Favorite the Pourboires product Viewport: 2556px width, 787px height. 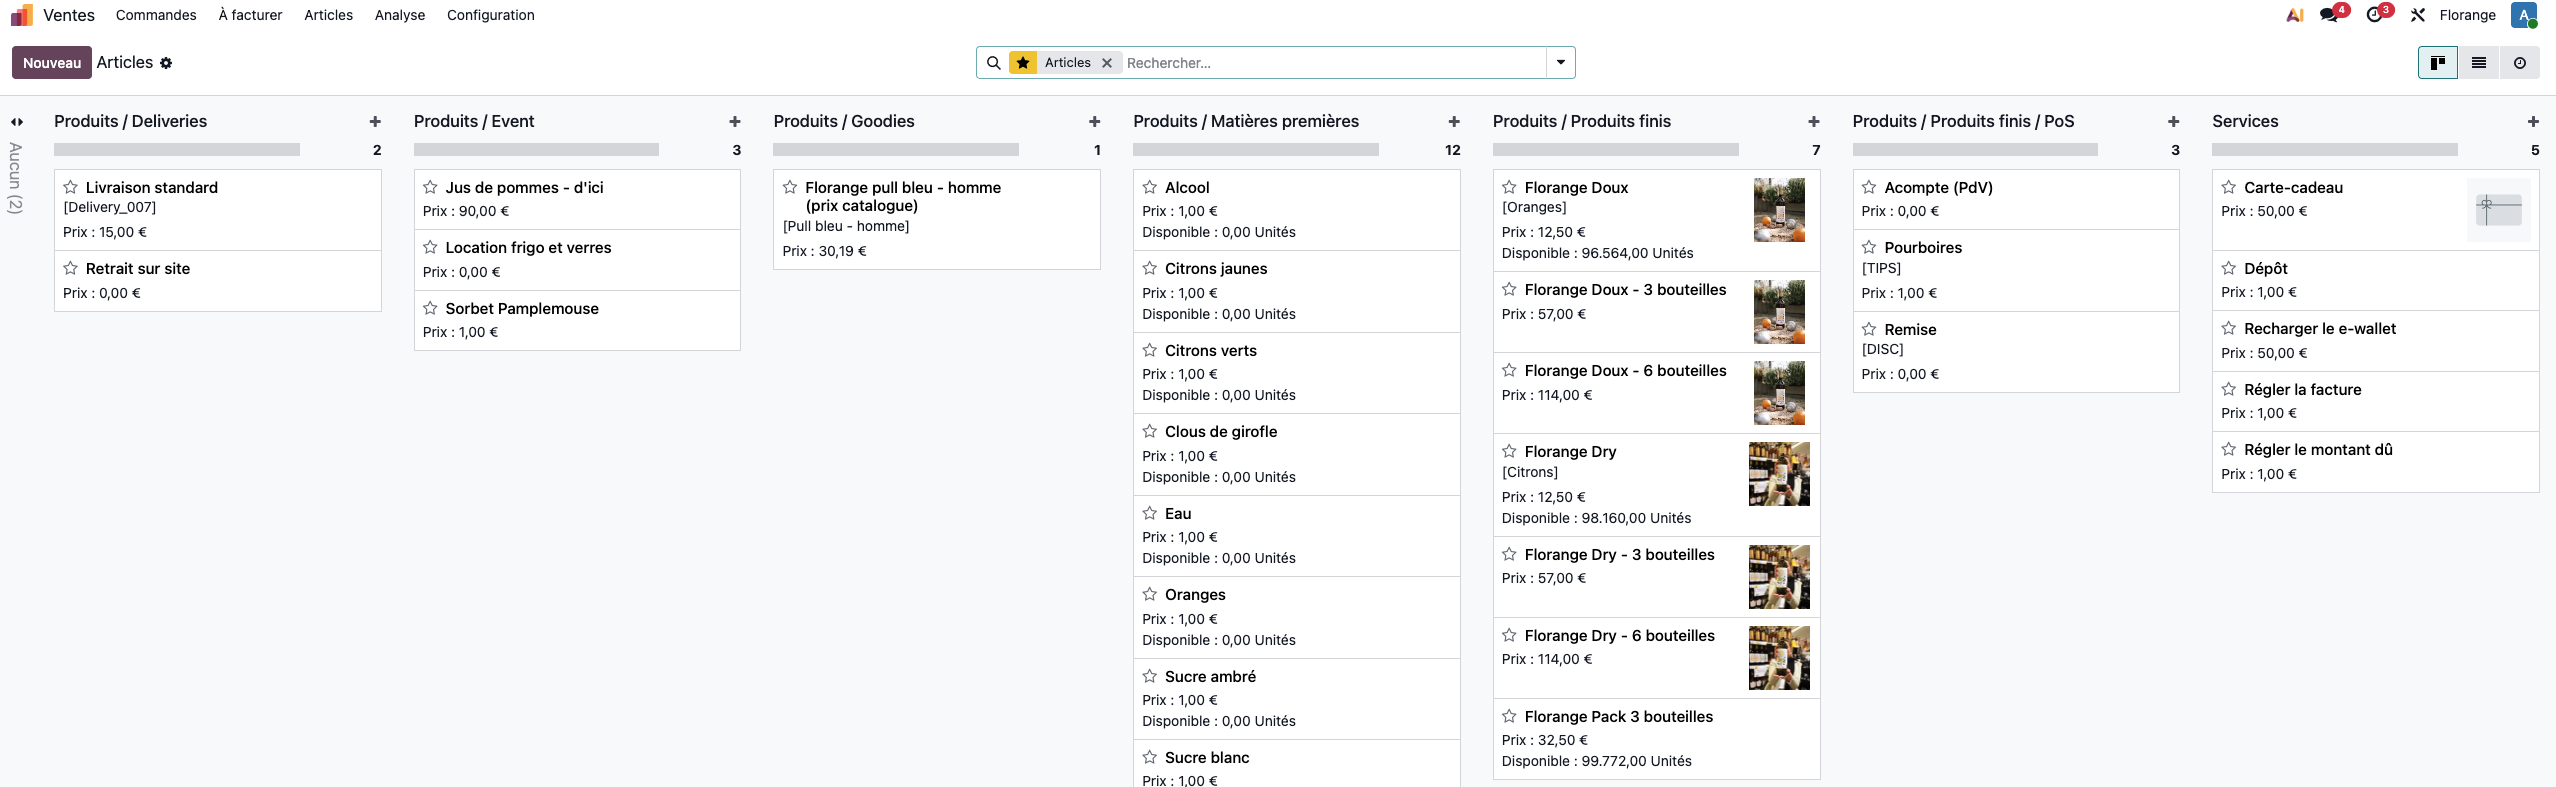(1869, 247)
